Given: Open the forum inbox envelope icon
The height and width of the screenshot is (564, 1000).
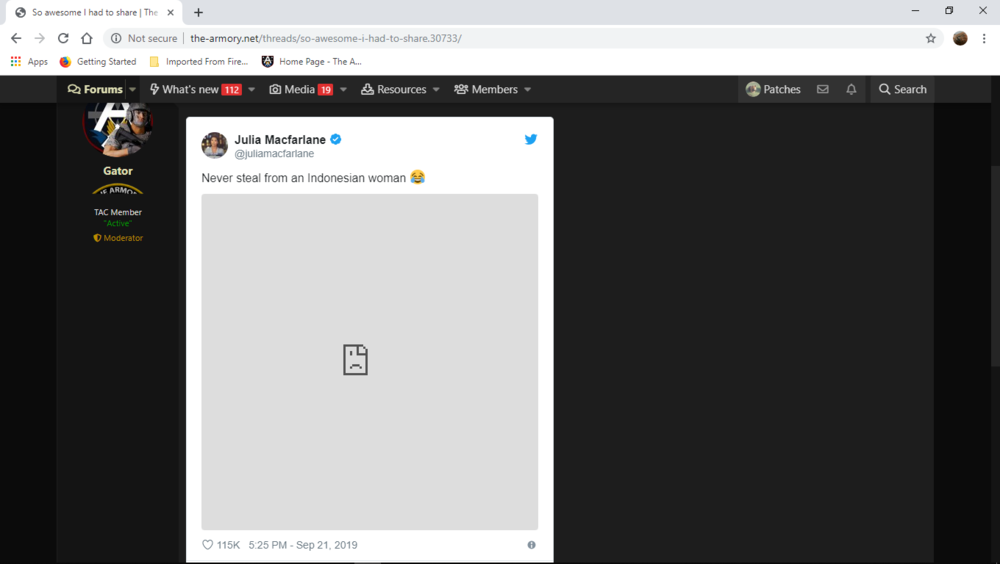Looking at the screenshot, I should [822, 89].
